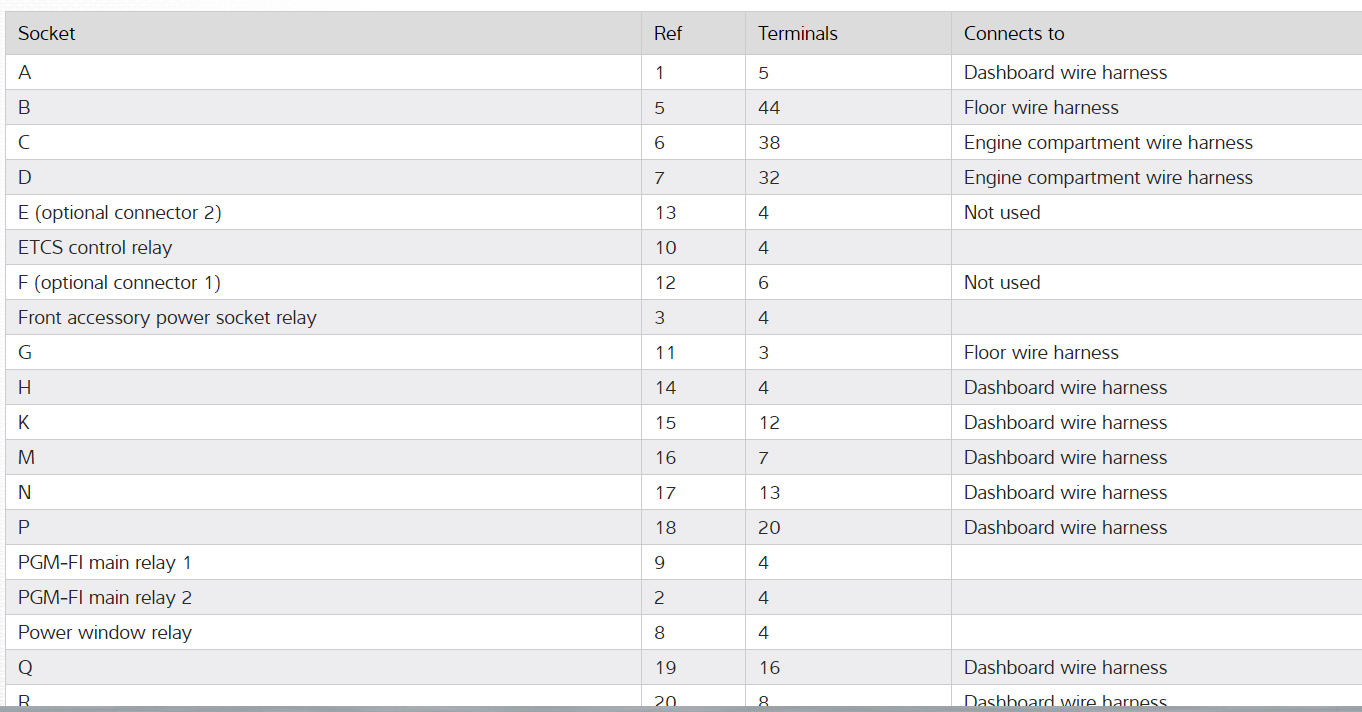
Task: Click the Terminals column header
Action: point(797,34)
